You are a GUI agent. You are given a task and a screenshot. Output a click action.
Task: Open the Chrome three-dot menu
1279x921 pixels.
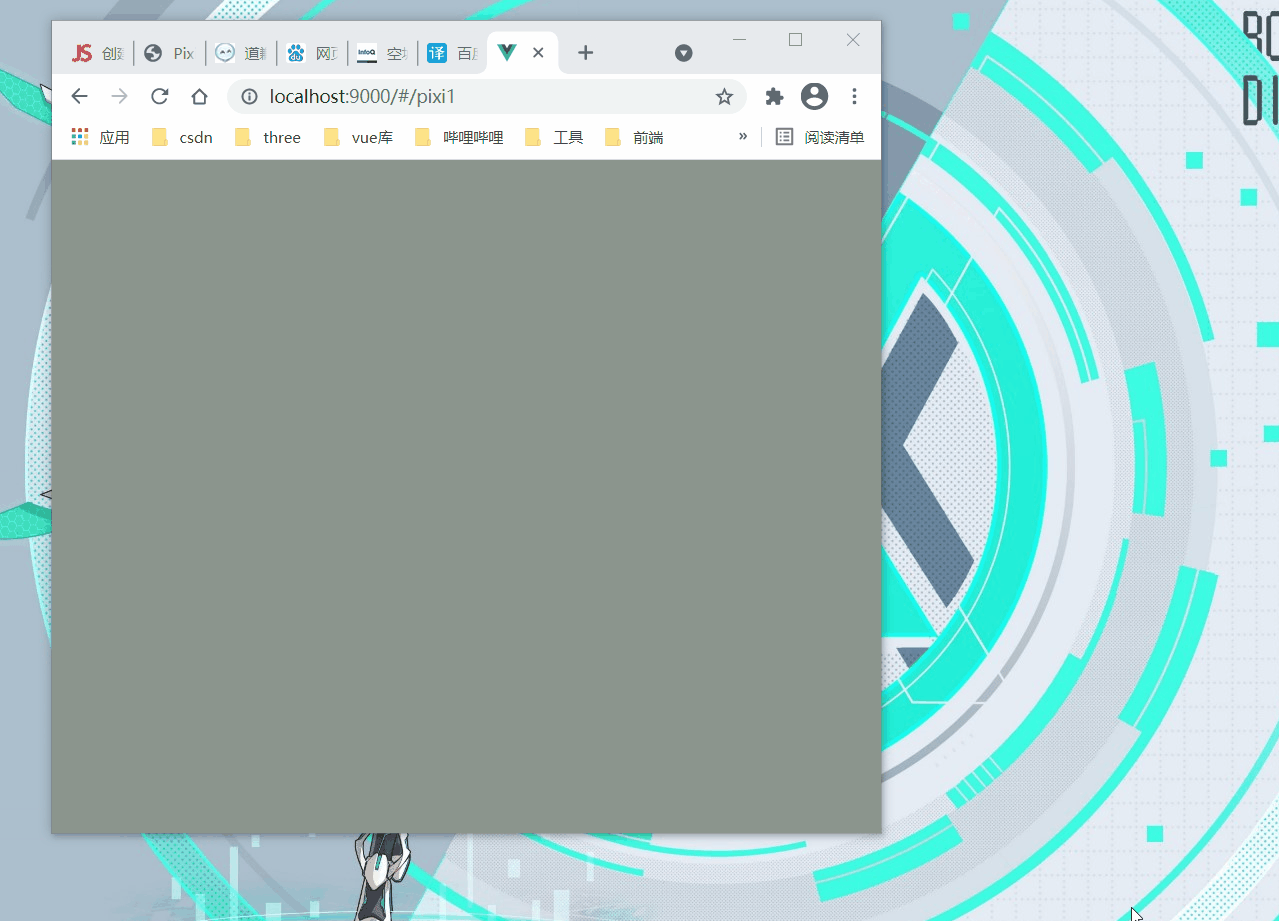(854, 97)
